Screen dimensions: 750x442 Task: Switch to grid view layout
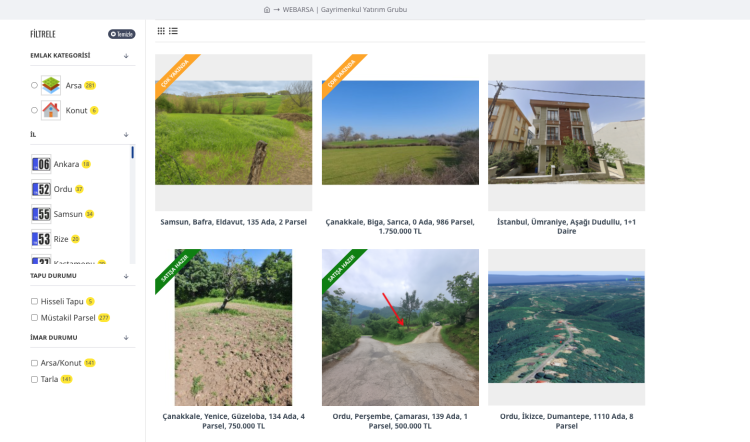coord(162,31)
